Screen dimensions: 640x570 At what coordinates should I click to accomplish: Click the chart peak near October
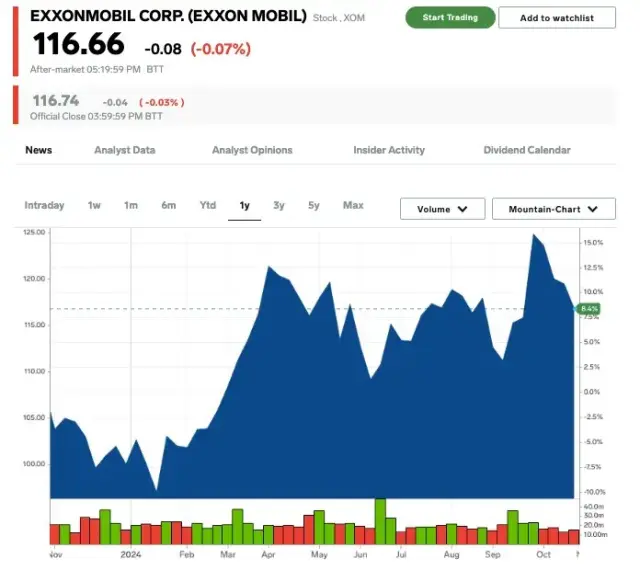[535, 235]
